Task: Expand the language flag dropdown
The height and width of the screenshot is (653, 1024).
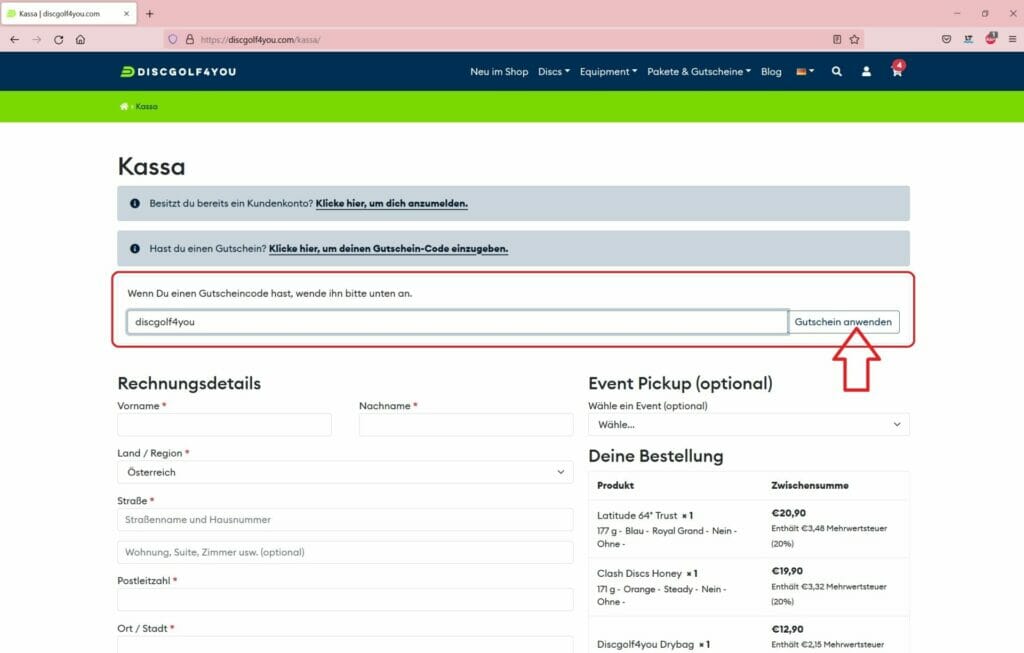Action: (x=805, y=72)
